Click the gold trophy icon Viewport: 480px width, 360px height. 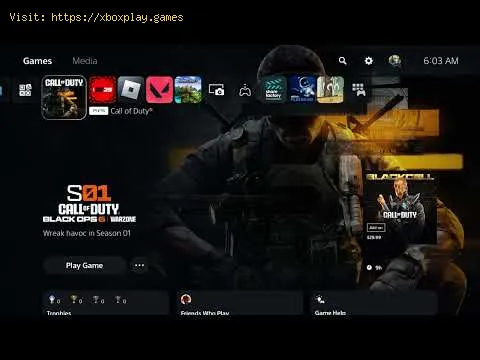point(74,299)
